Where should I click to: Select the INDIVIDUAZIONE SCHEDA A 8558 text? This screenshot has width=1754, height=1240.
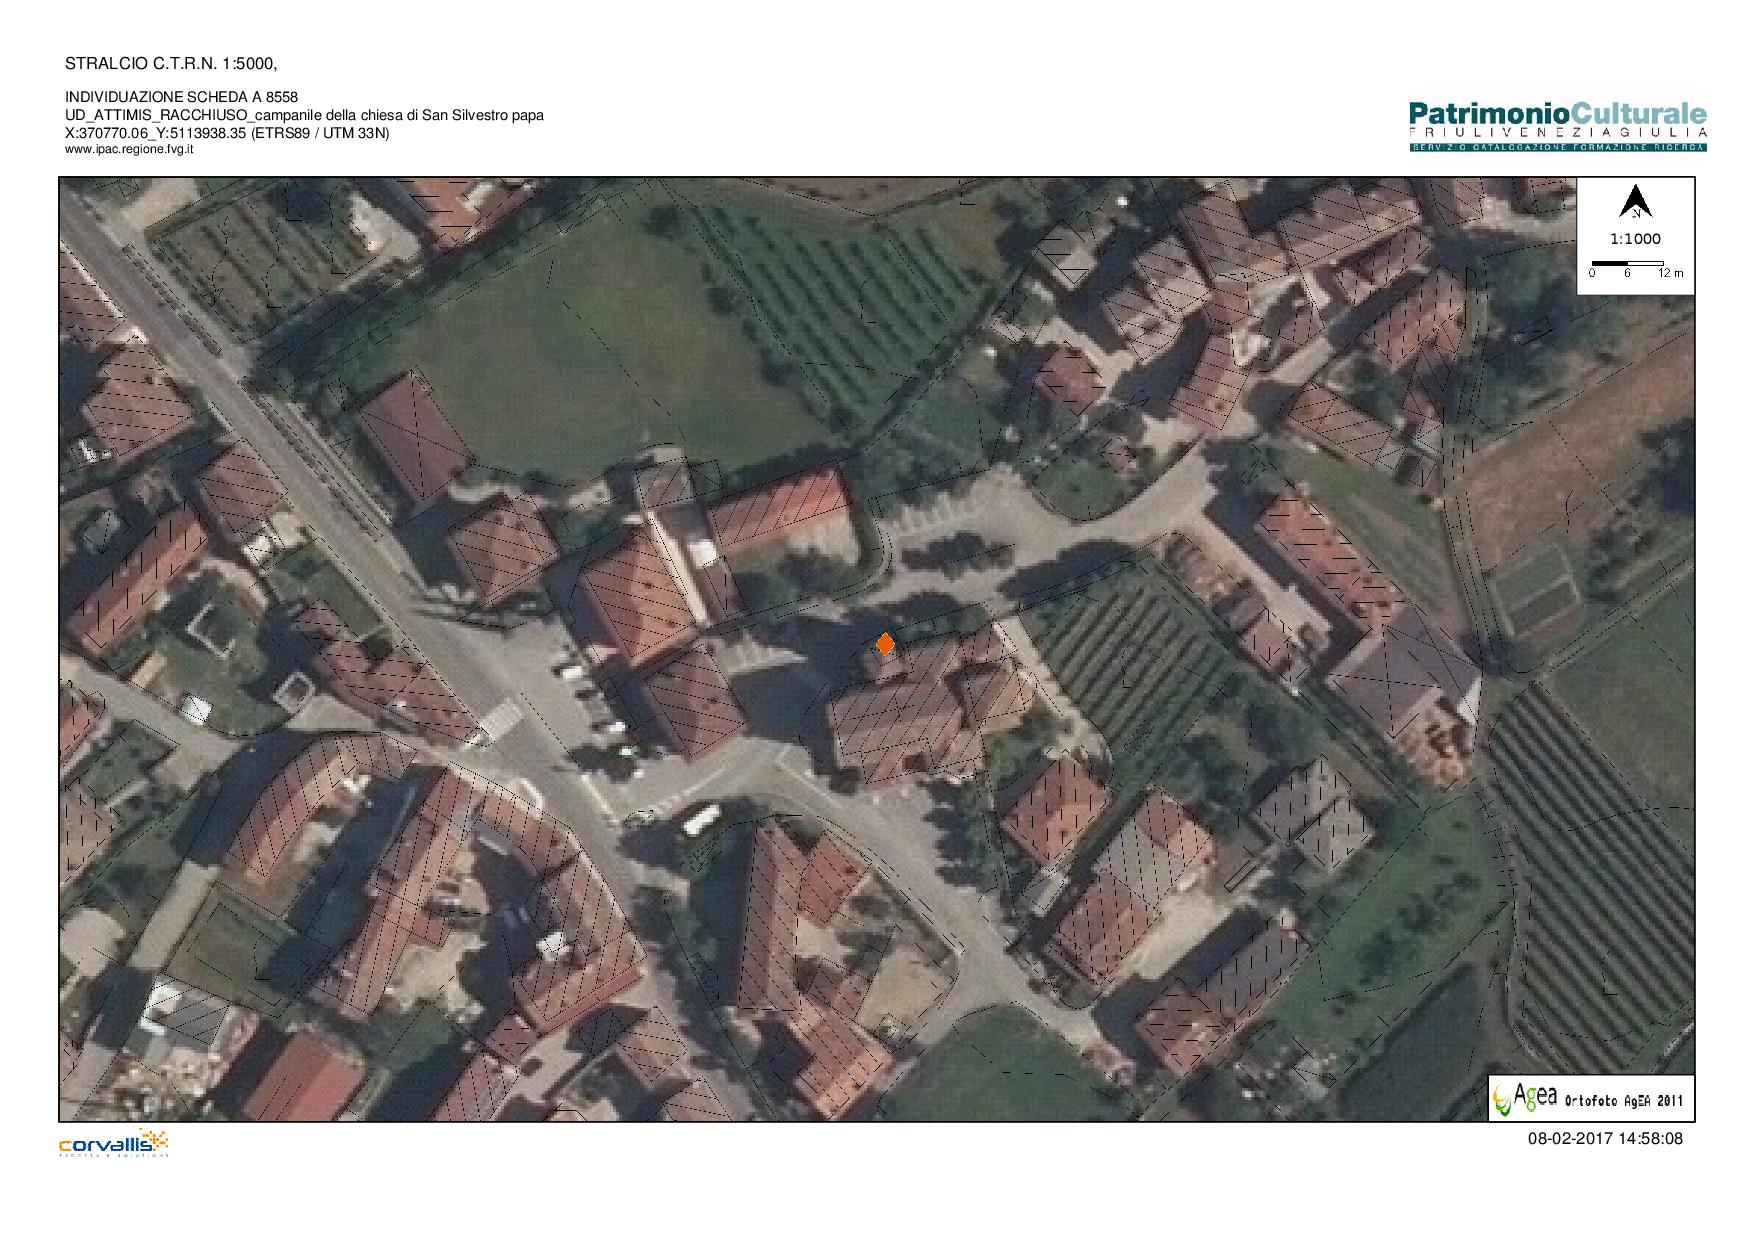coord(181,97)
